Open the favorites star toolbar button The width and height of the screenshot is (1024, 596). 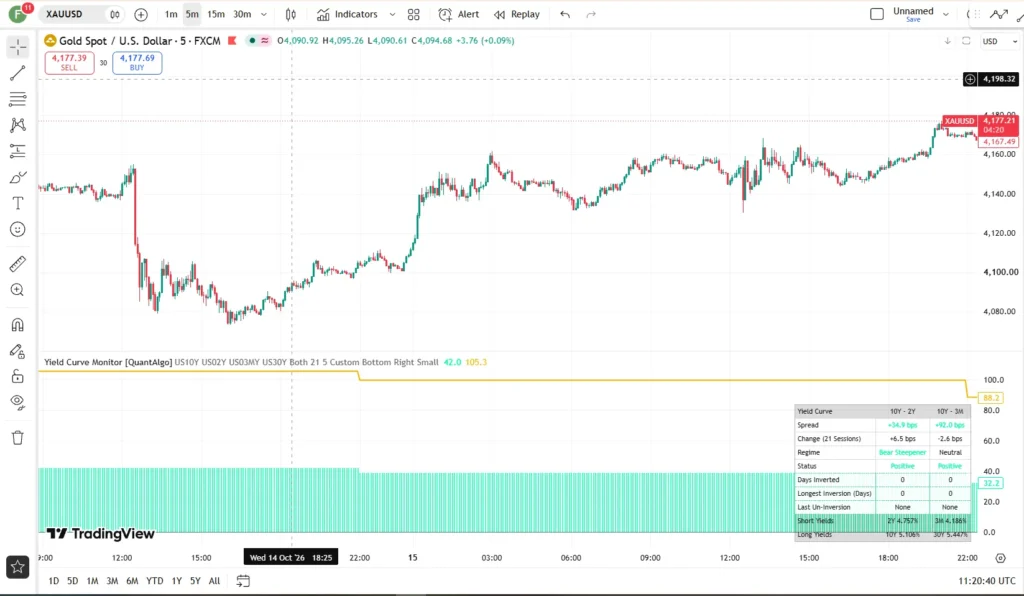18,567
